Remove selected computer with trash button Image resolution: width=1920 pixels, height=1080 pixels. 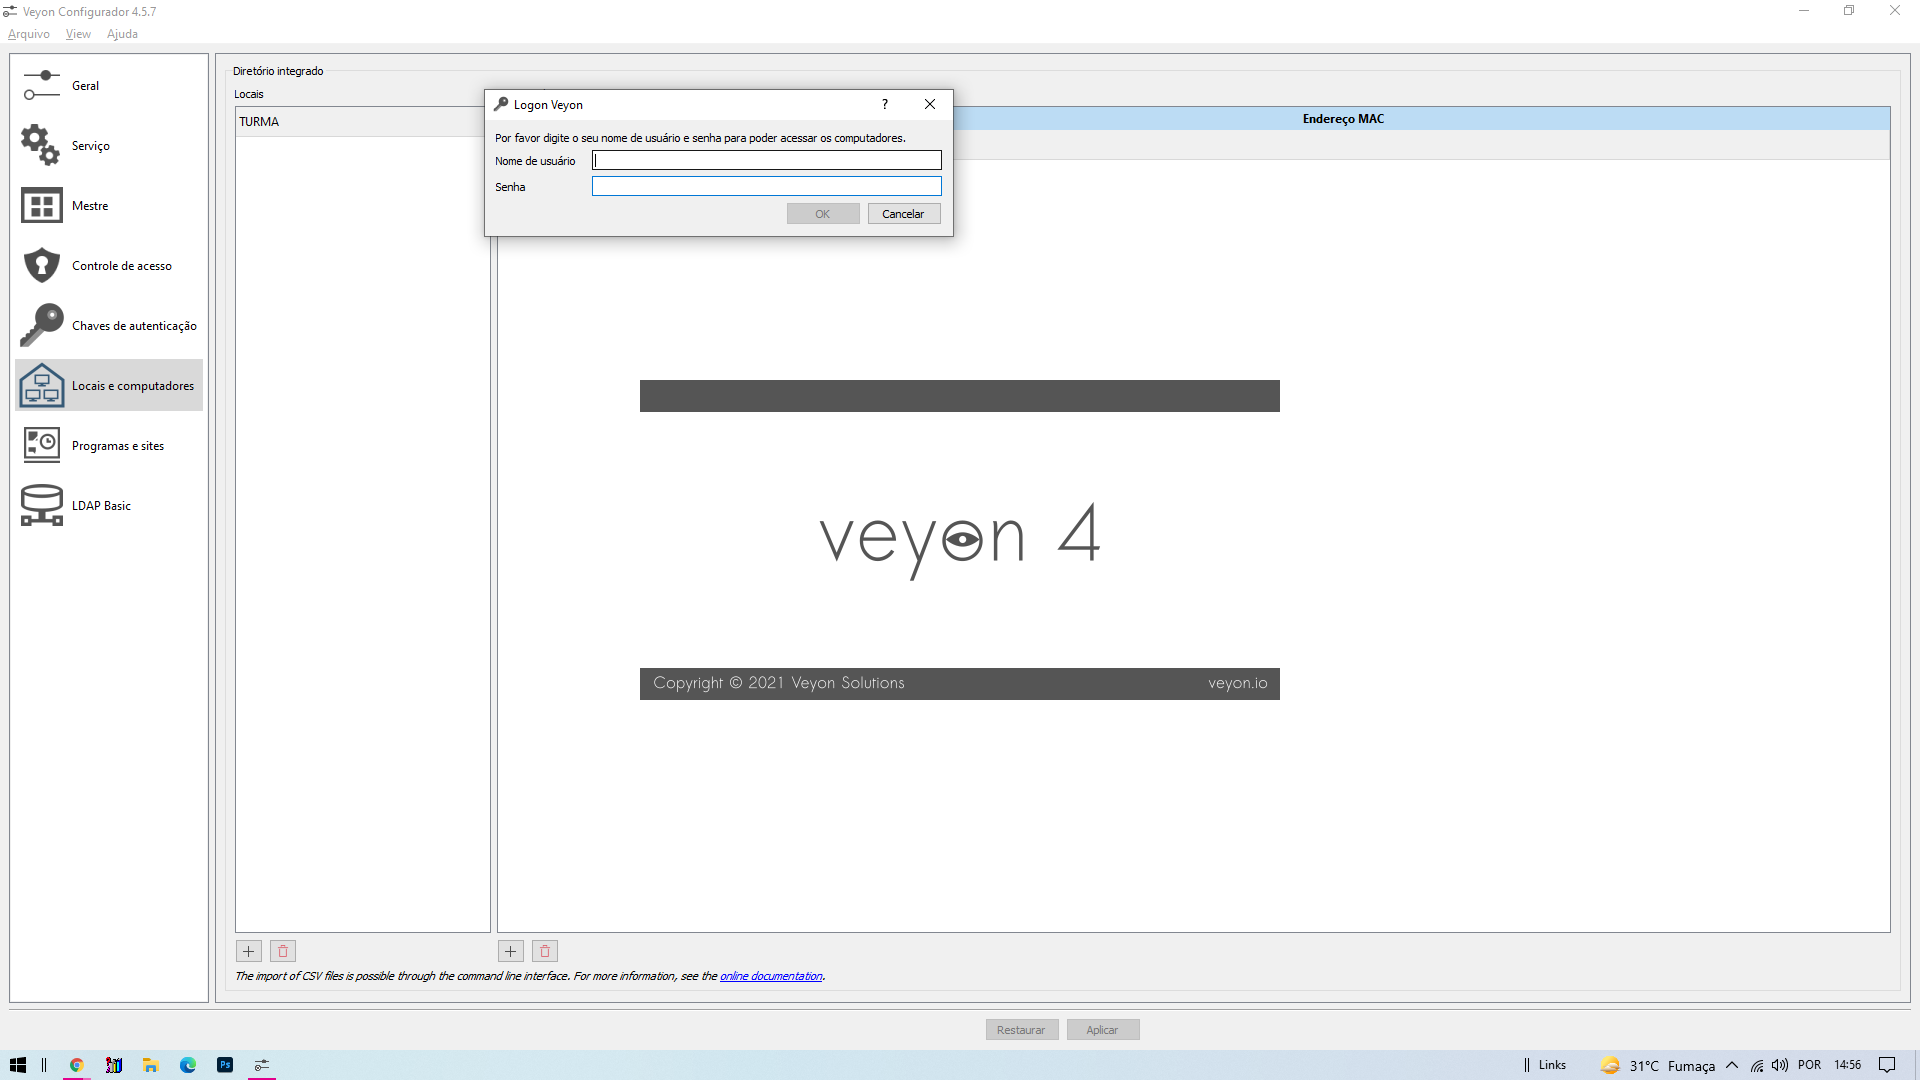544,951
